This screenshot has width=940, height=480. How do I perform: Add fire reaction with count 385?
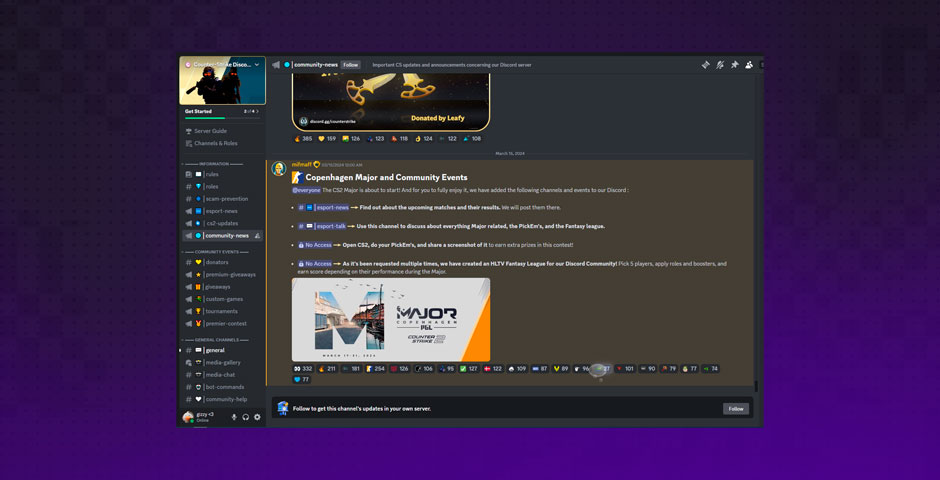coord(303,138)
